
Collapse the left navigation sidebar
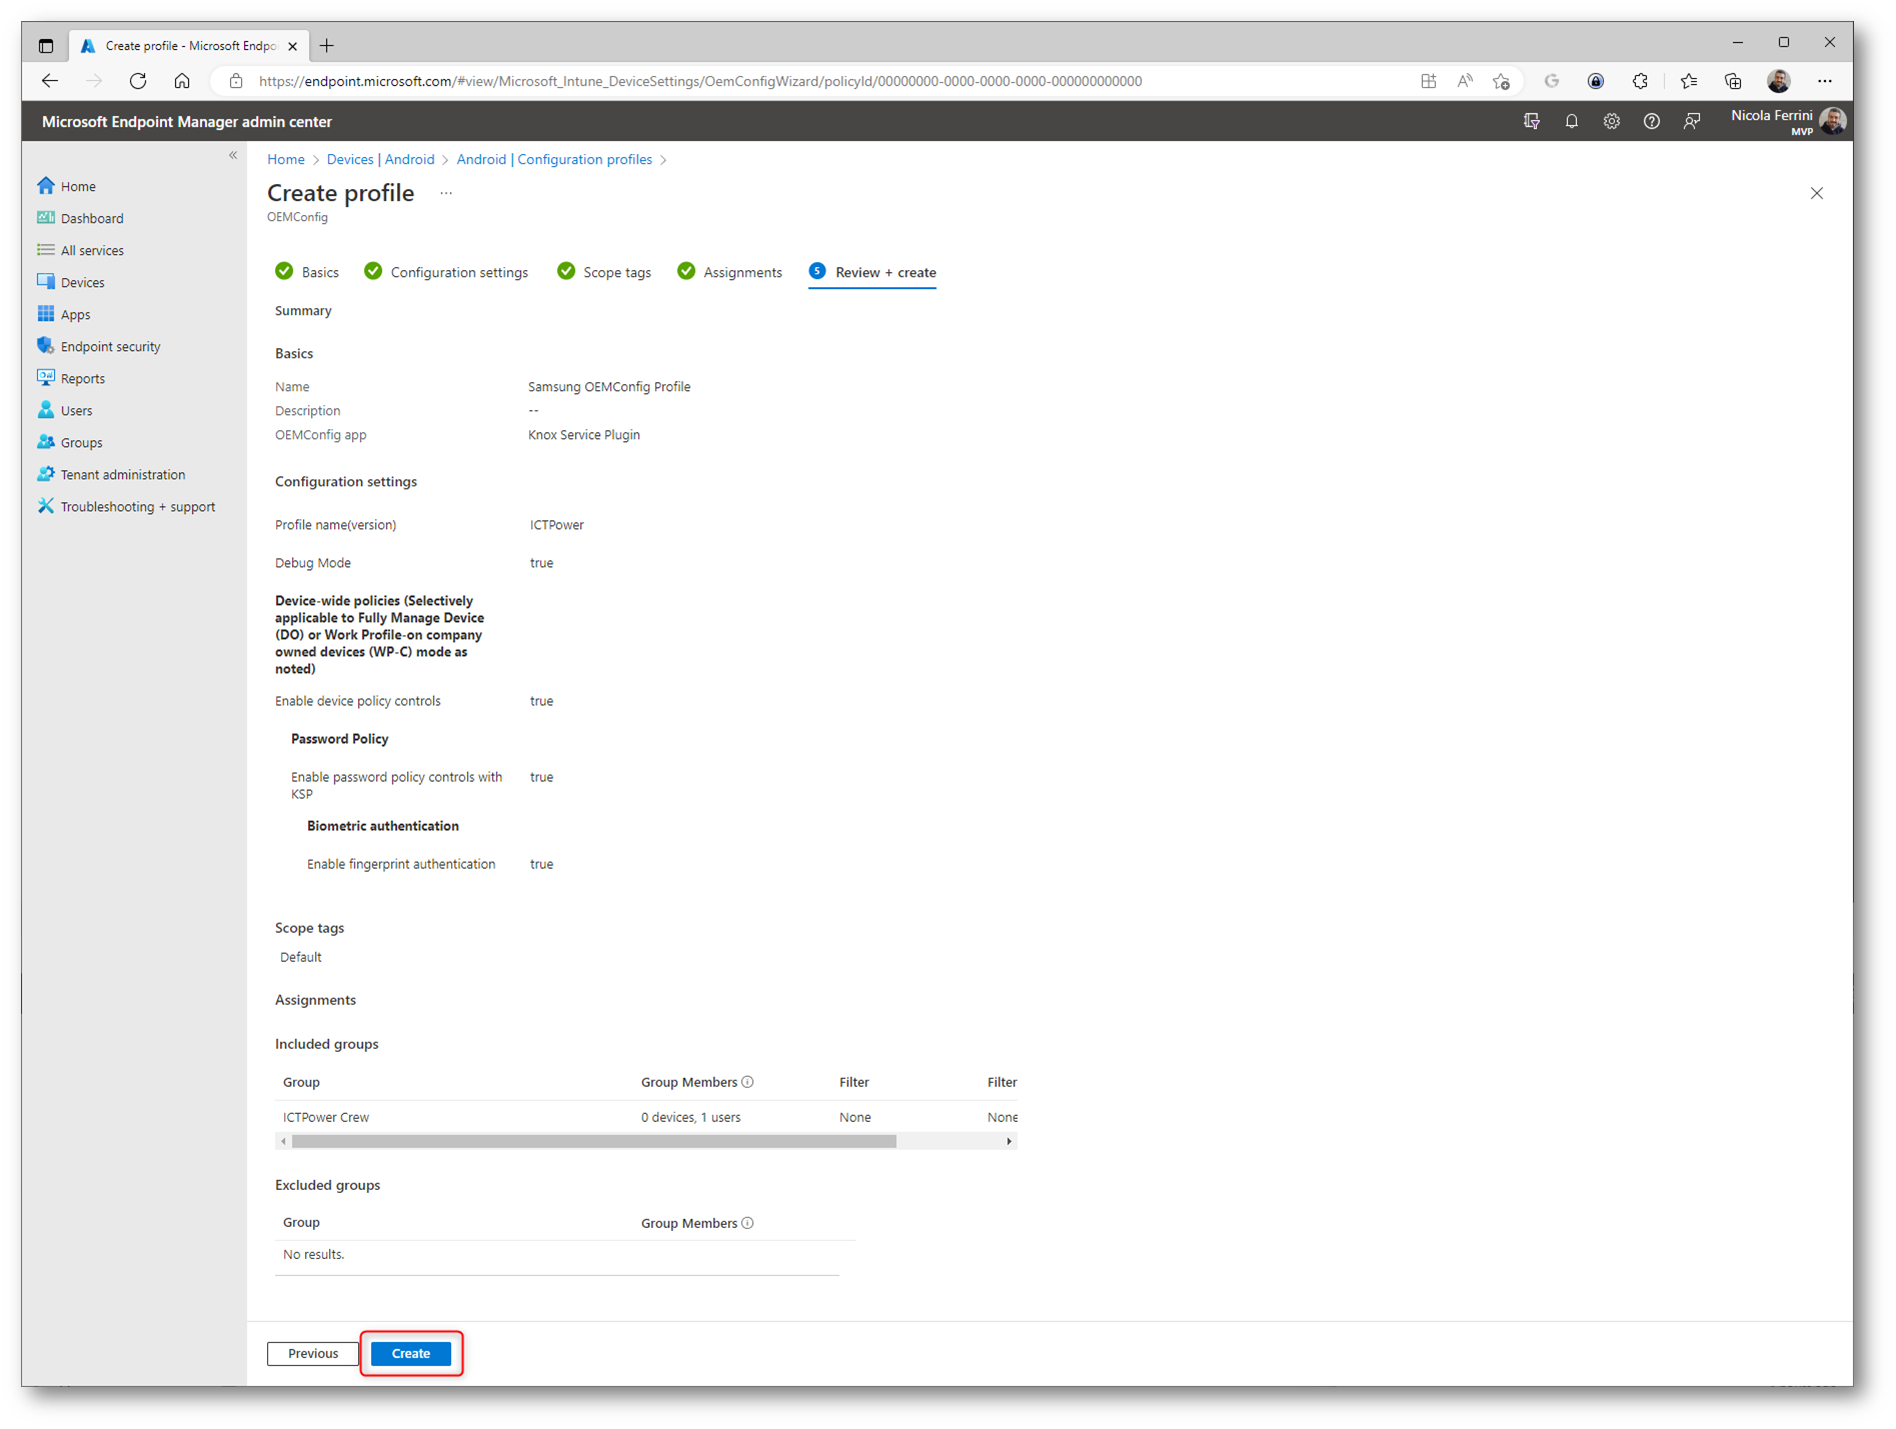[233, 155]
